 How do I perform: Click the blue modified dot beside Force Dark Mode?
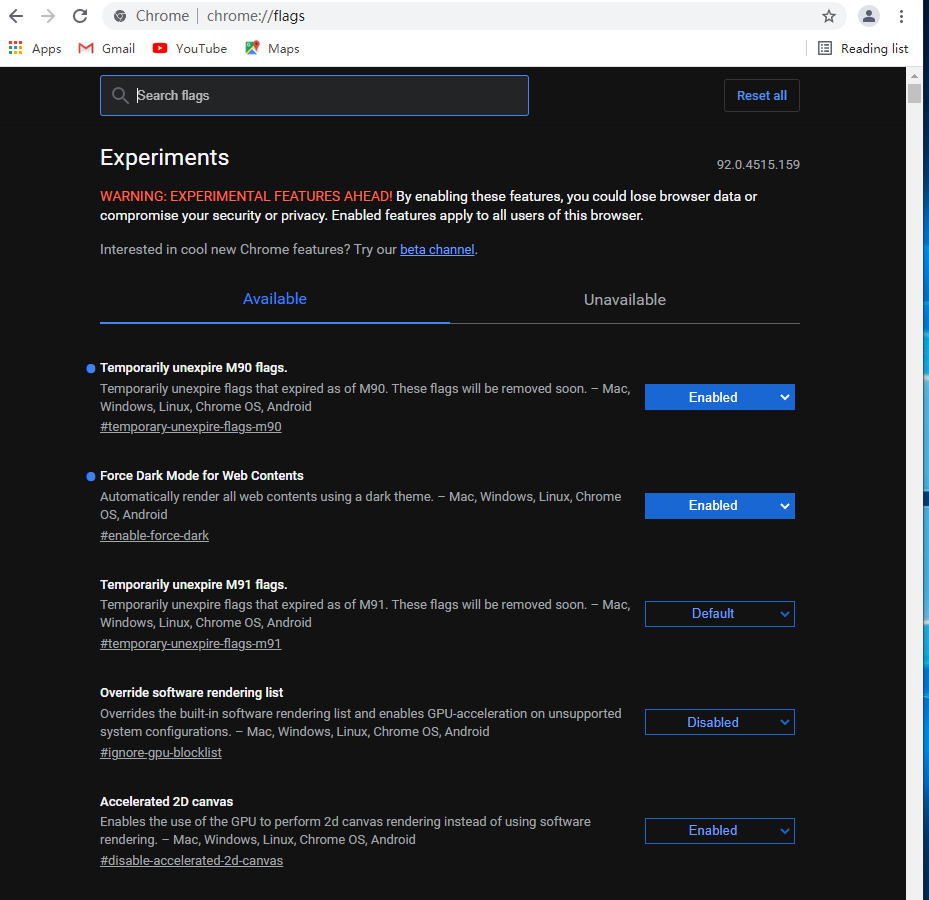coord(91,476)
